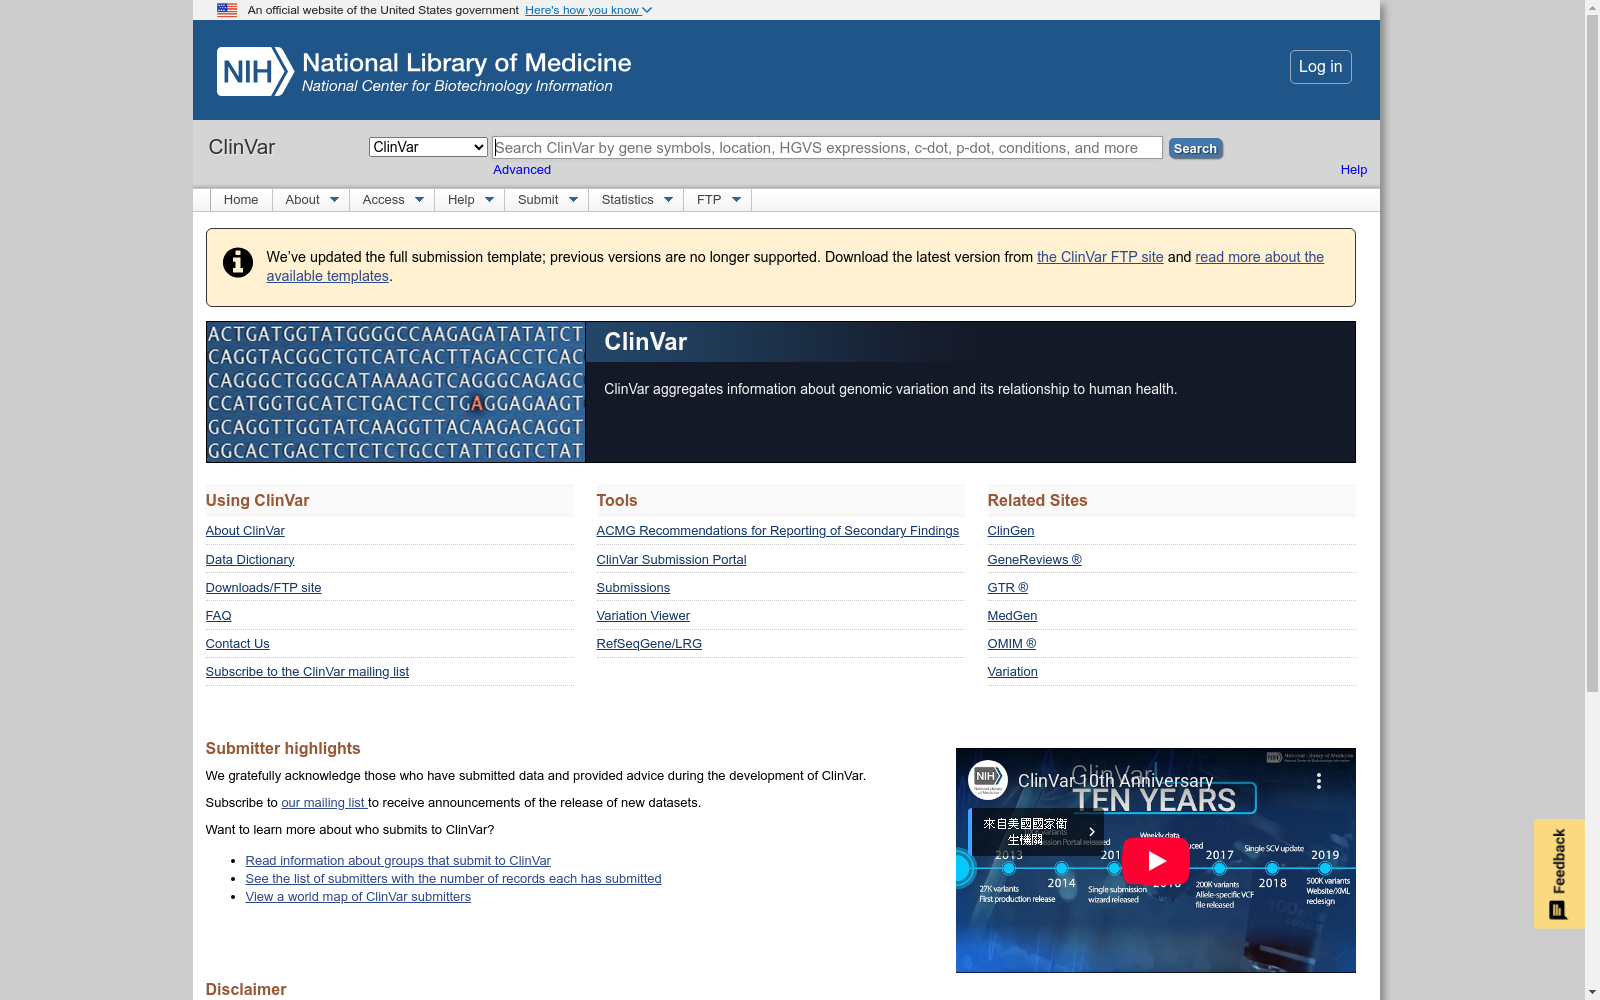The height and width of the screenshot is (1000, 1600).
Task: Open About ClinVar link
Action: (x=245, y=531)
